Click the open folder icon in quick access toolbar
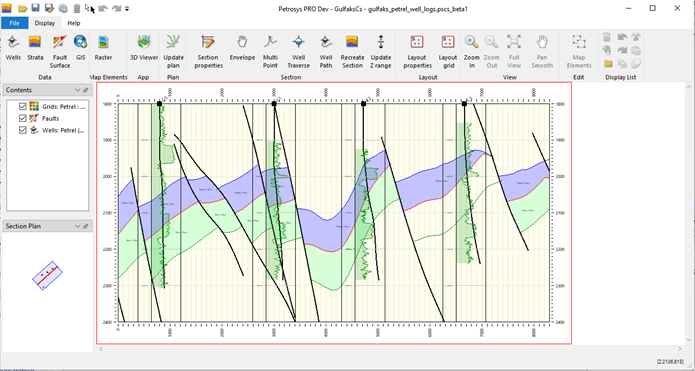 click(22, 8)
